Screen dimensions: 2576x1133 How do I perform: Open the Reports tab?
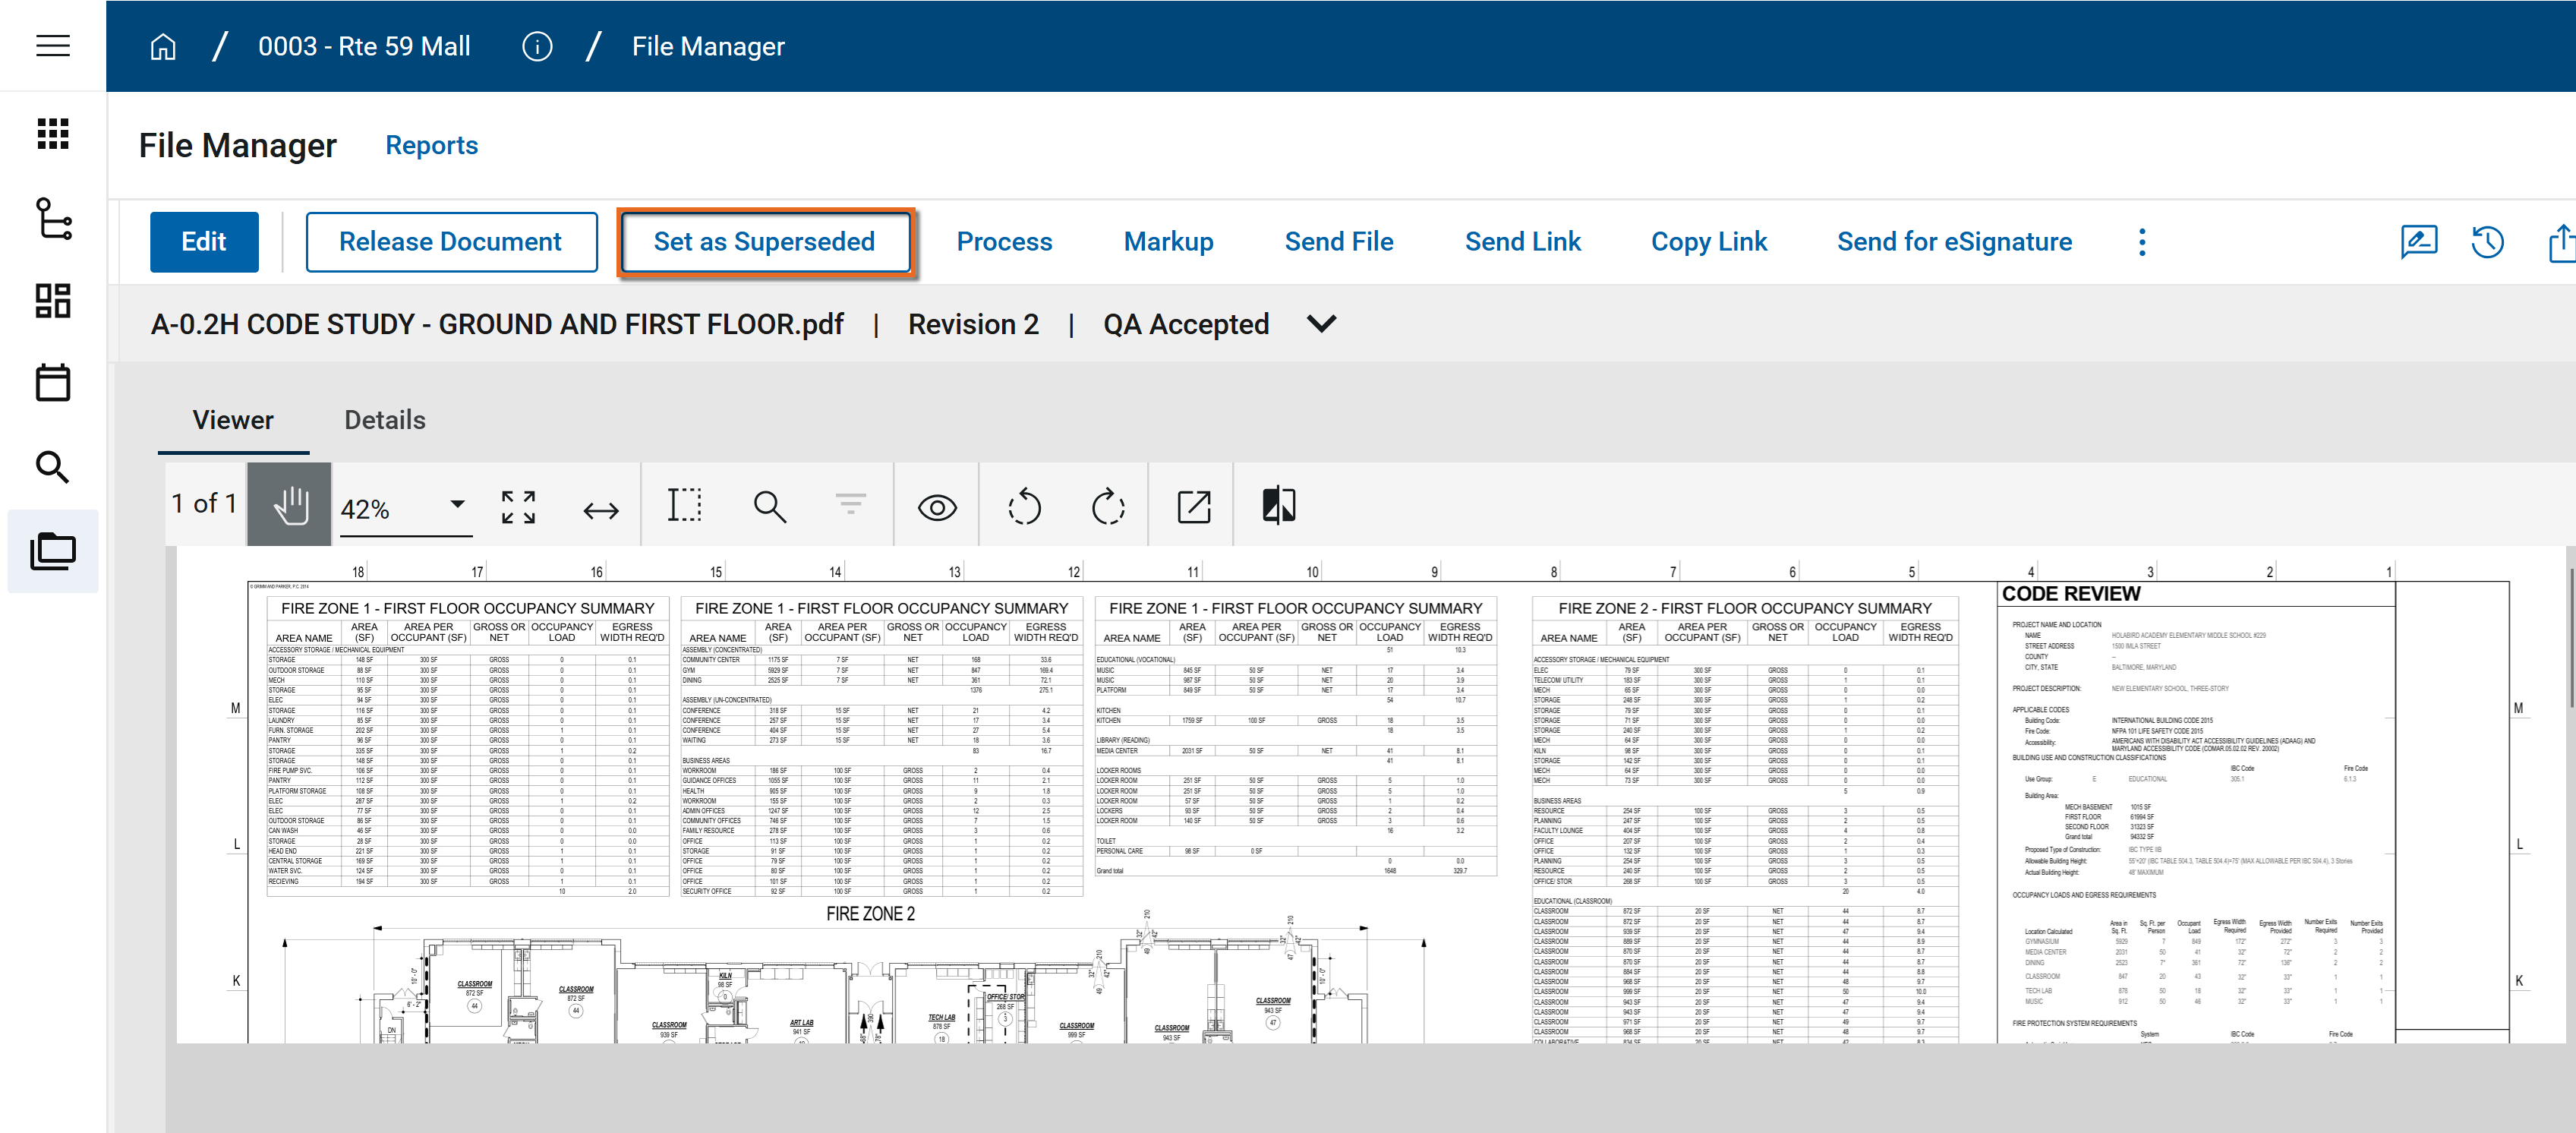(431, 145)
